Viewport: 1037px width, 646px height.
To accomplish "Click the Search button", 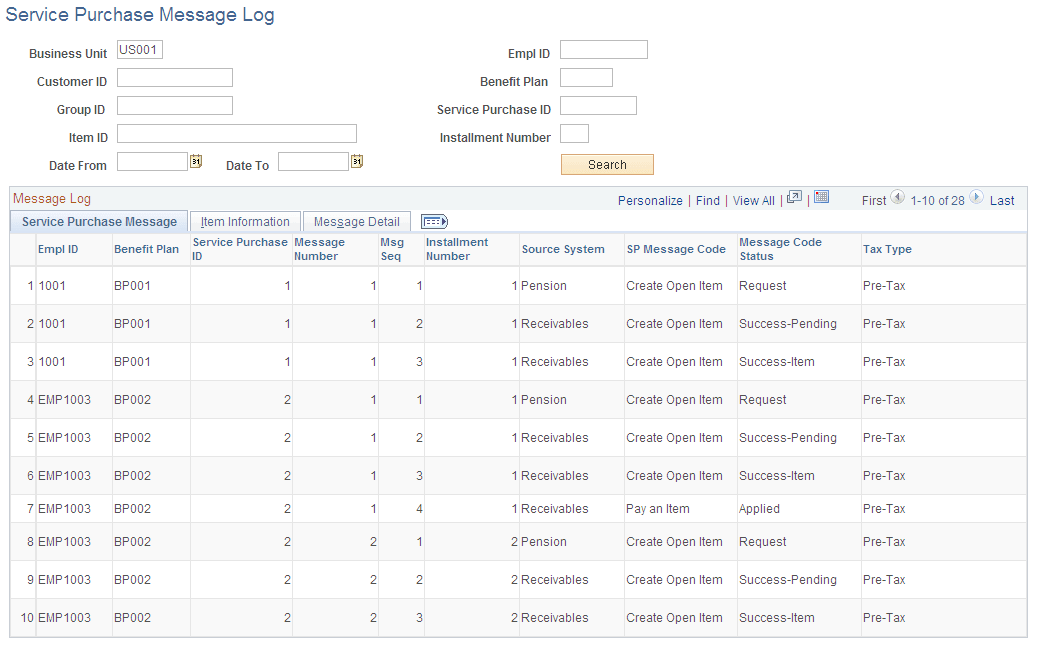I will 607,164.
